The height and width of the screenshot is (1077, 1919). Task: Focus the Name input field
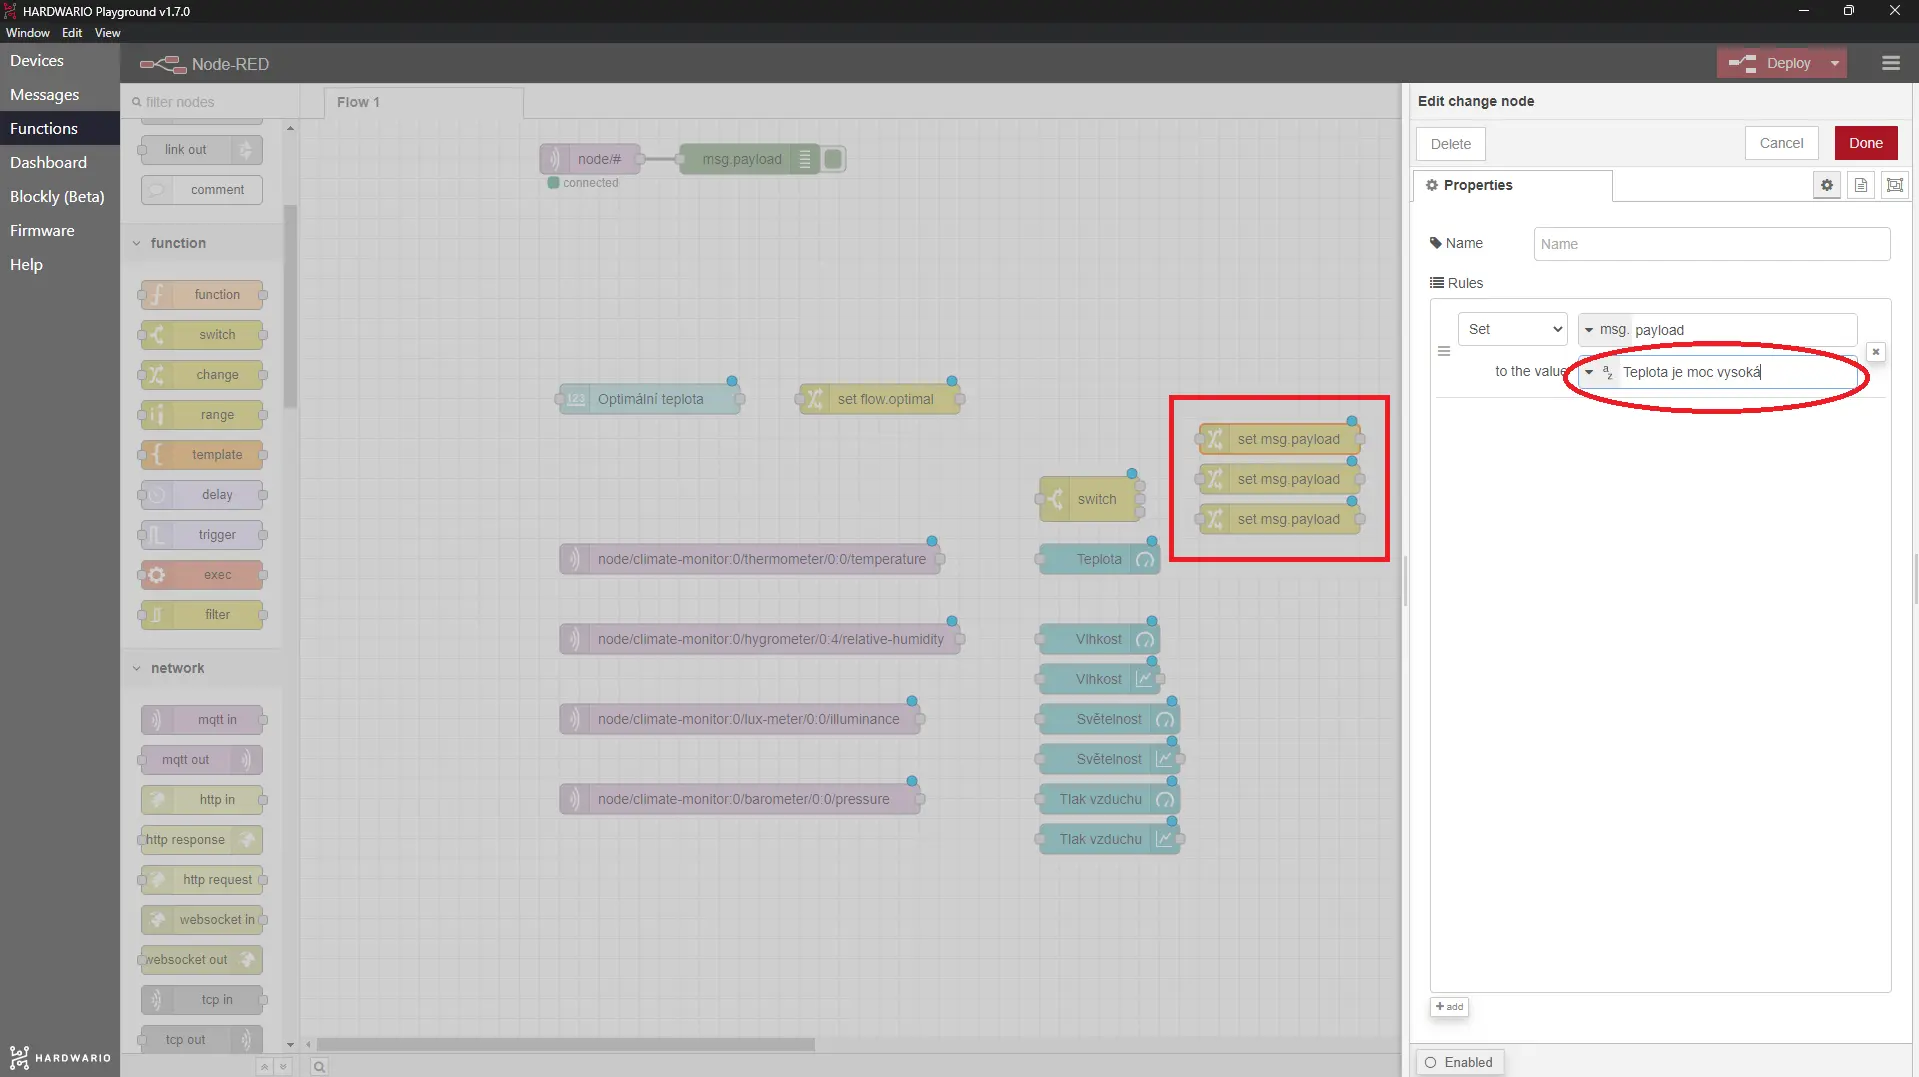pyautogui.click(x=1711, y=244)
